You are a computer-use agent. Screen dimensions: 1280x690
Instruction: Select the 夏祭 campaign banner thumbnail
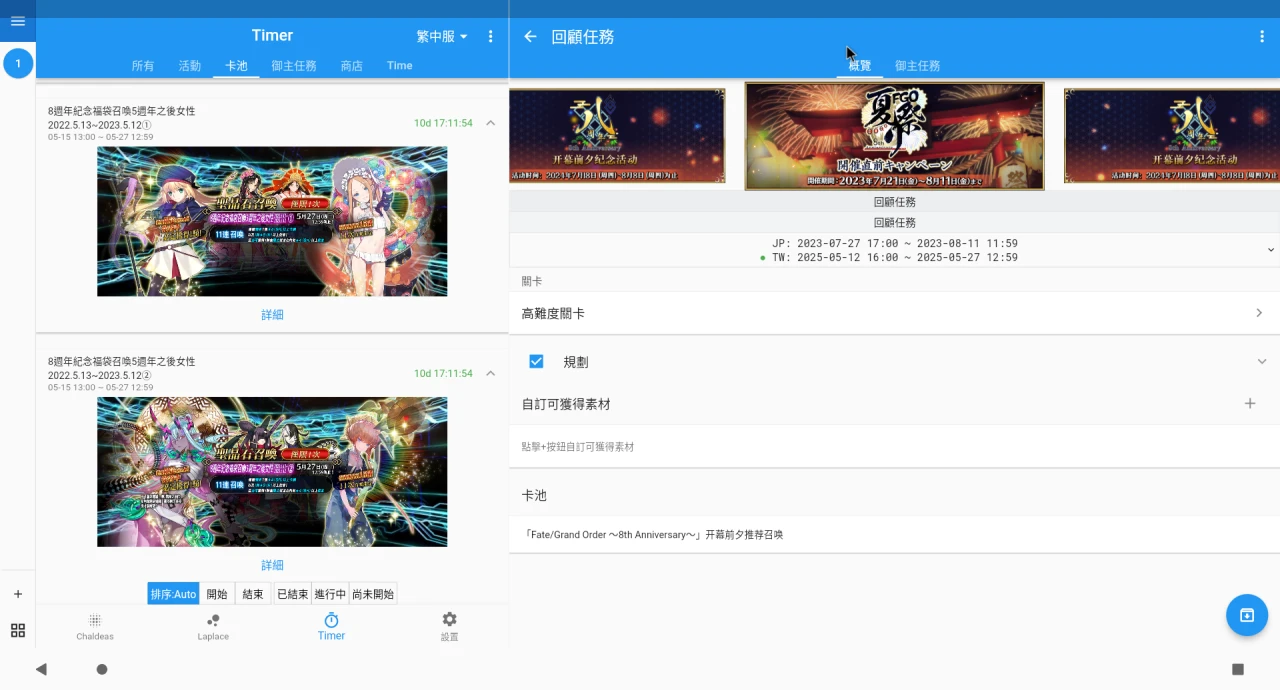point(894,136)
